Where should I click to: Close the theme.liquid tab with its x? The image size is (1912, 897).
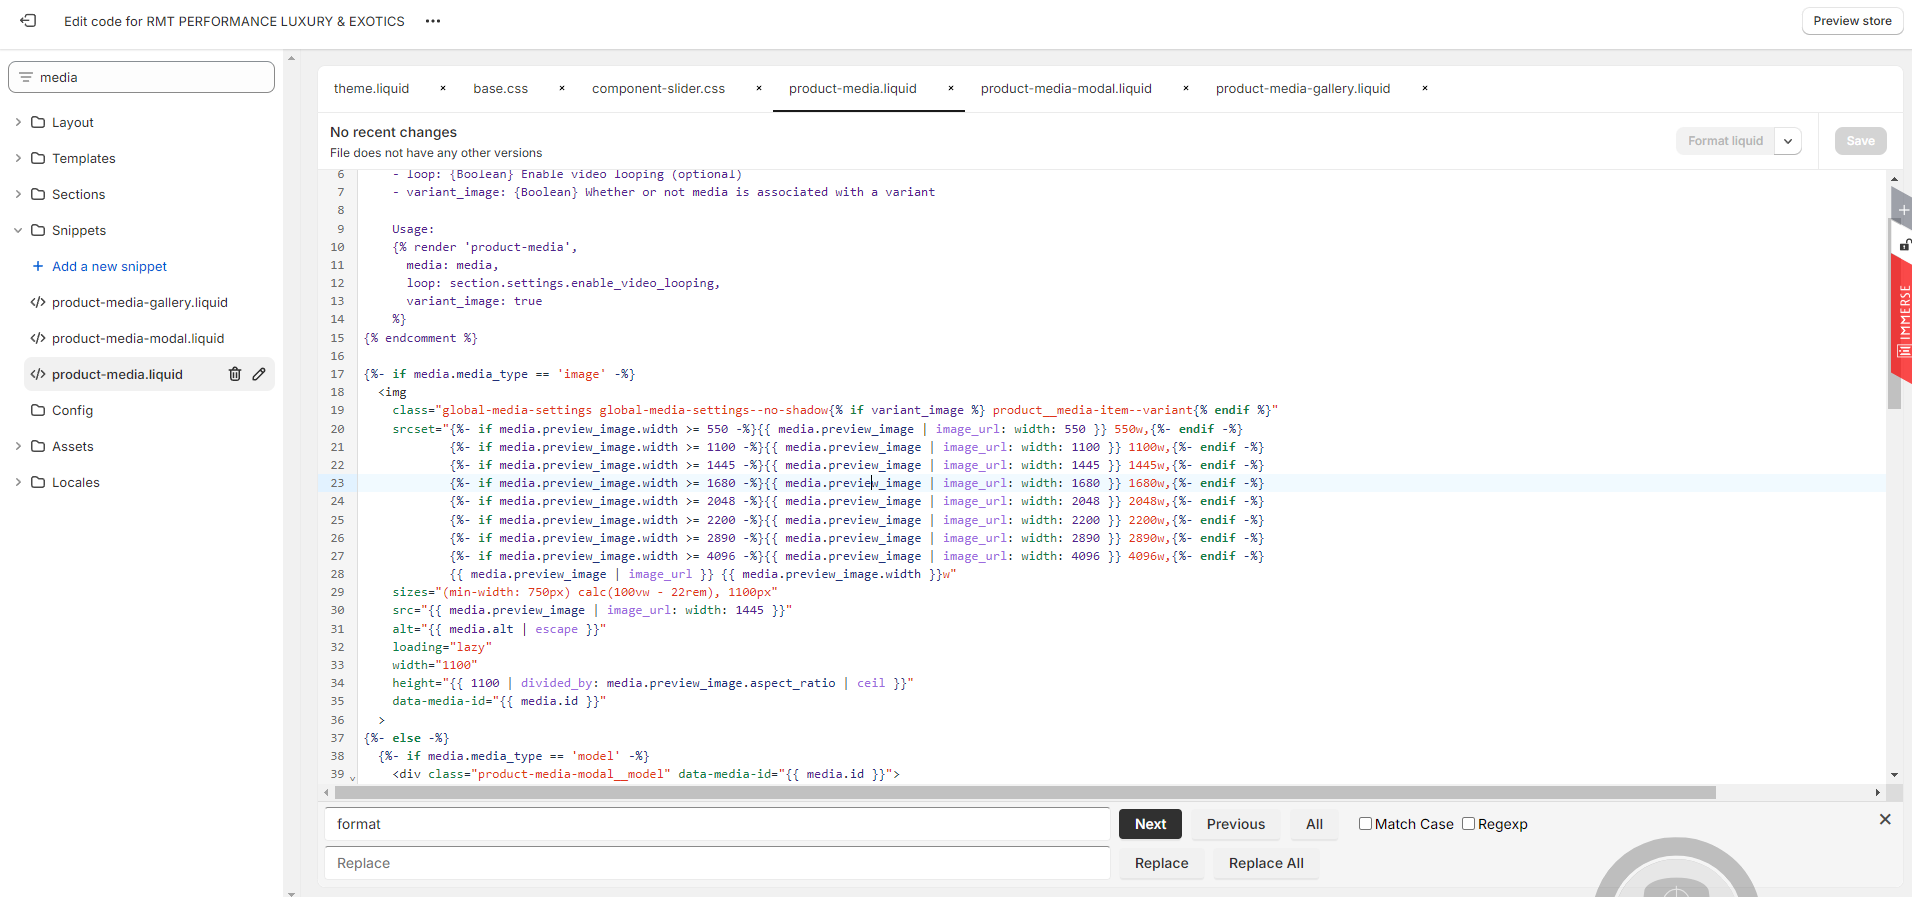[x=443, y=88]
